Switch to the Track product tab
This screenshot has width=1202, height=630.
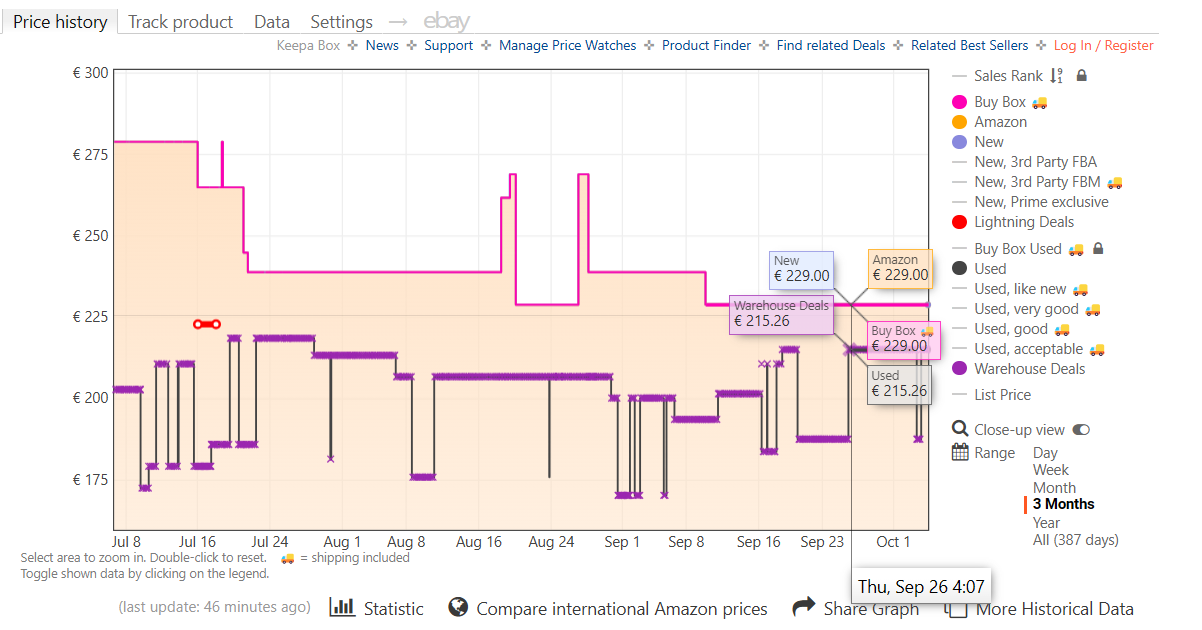[x=181, y=22]
